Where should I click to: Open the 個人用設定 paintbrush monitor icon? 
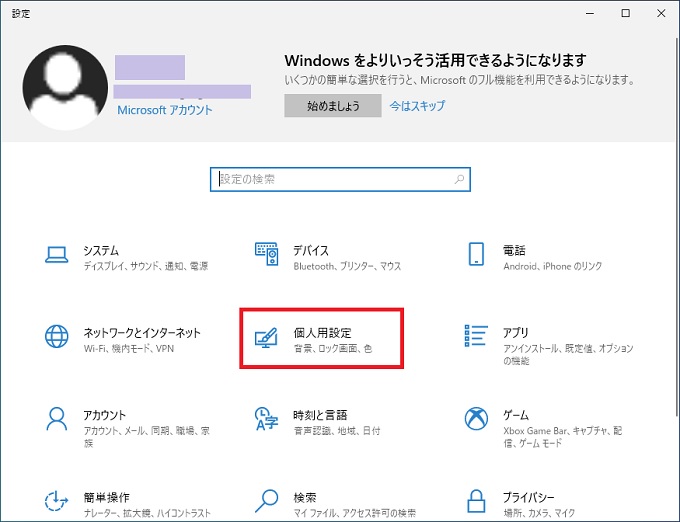click(266, 337)
